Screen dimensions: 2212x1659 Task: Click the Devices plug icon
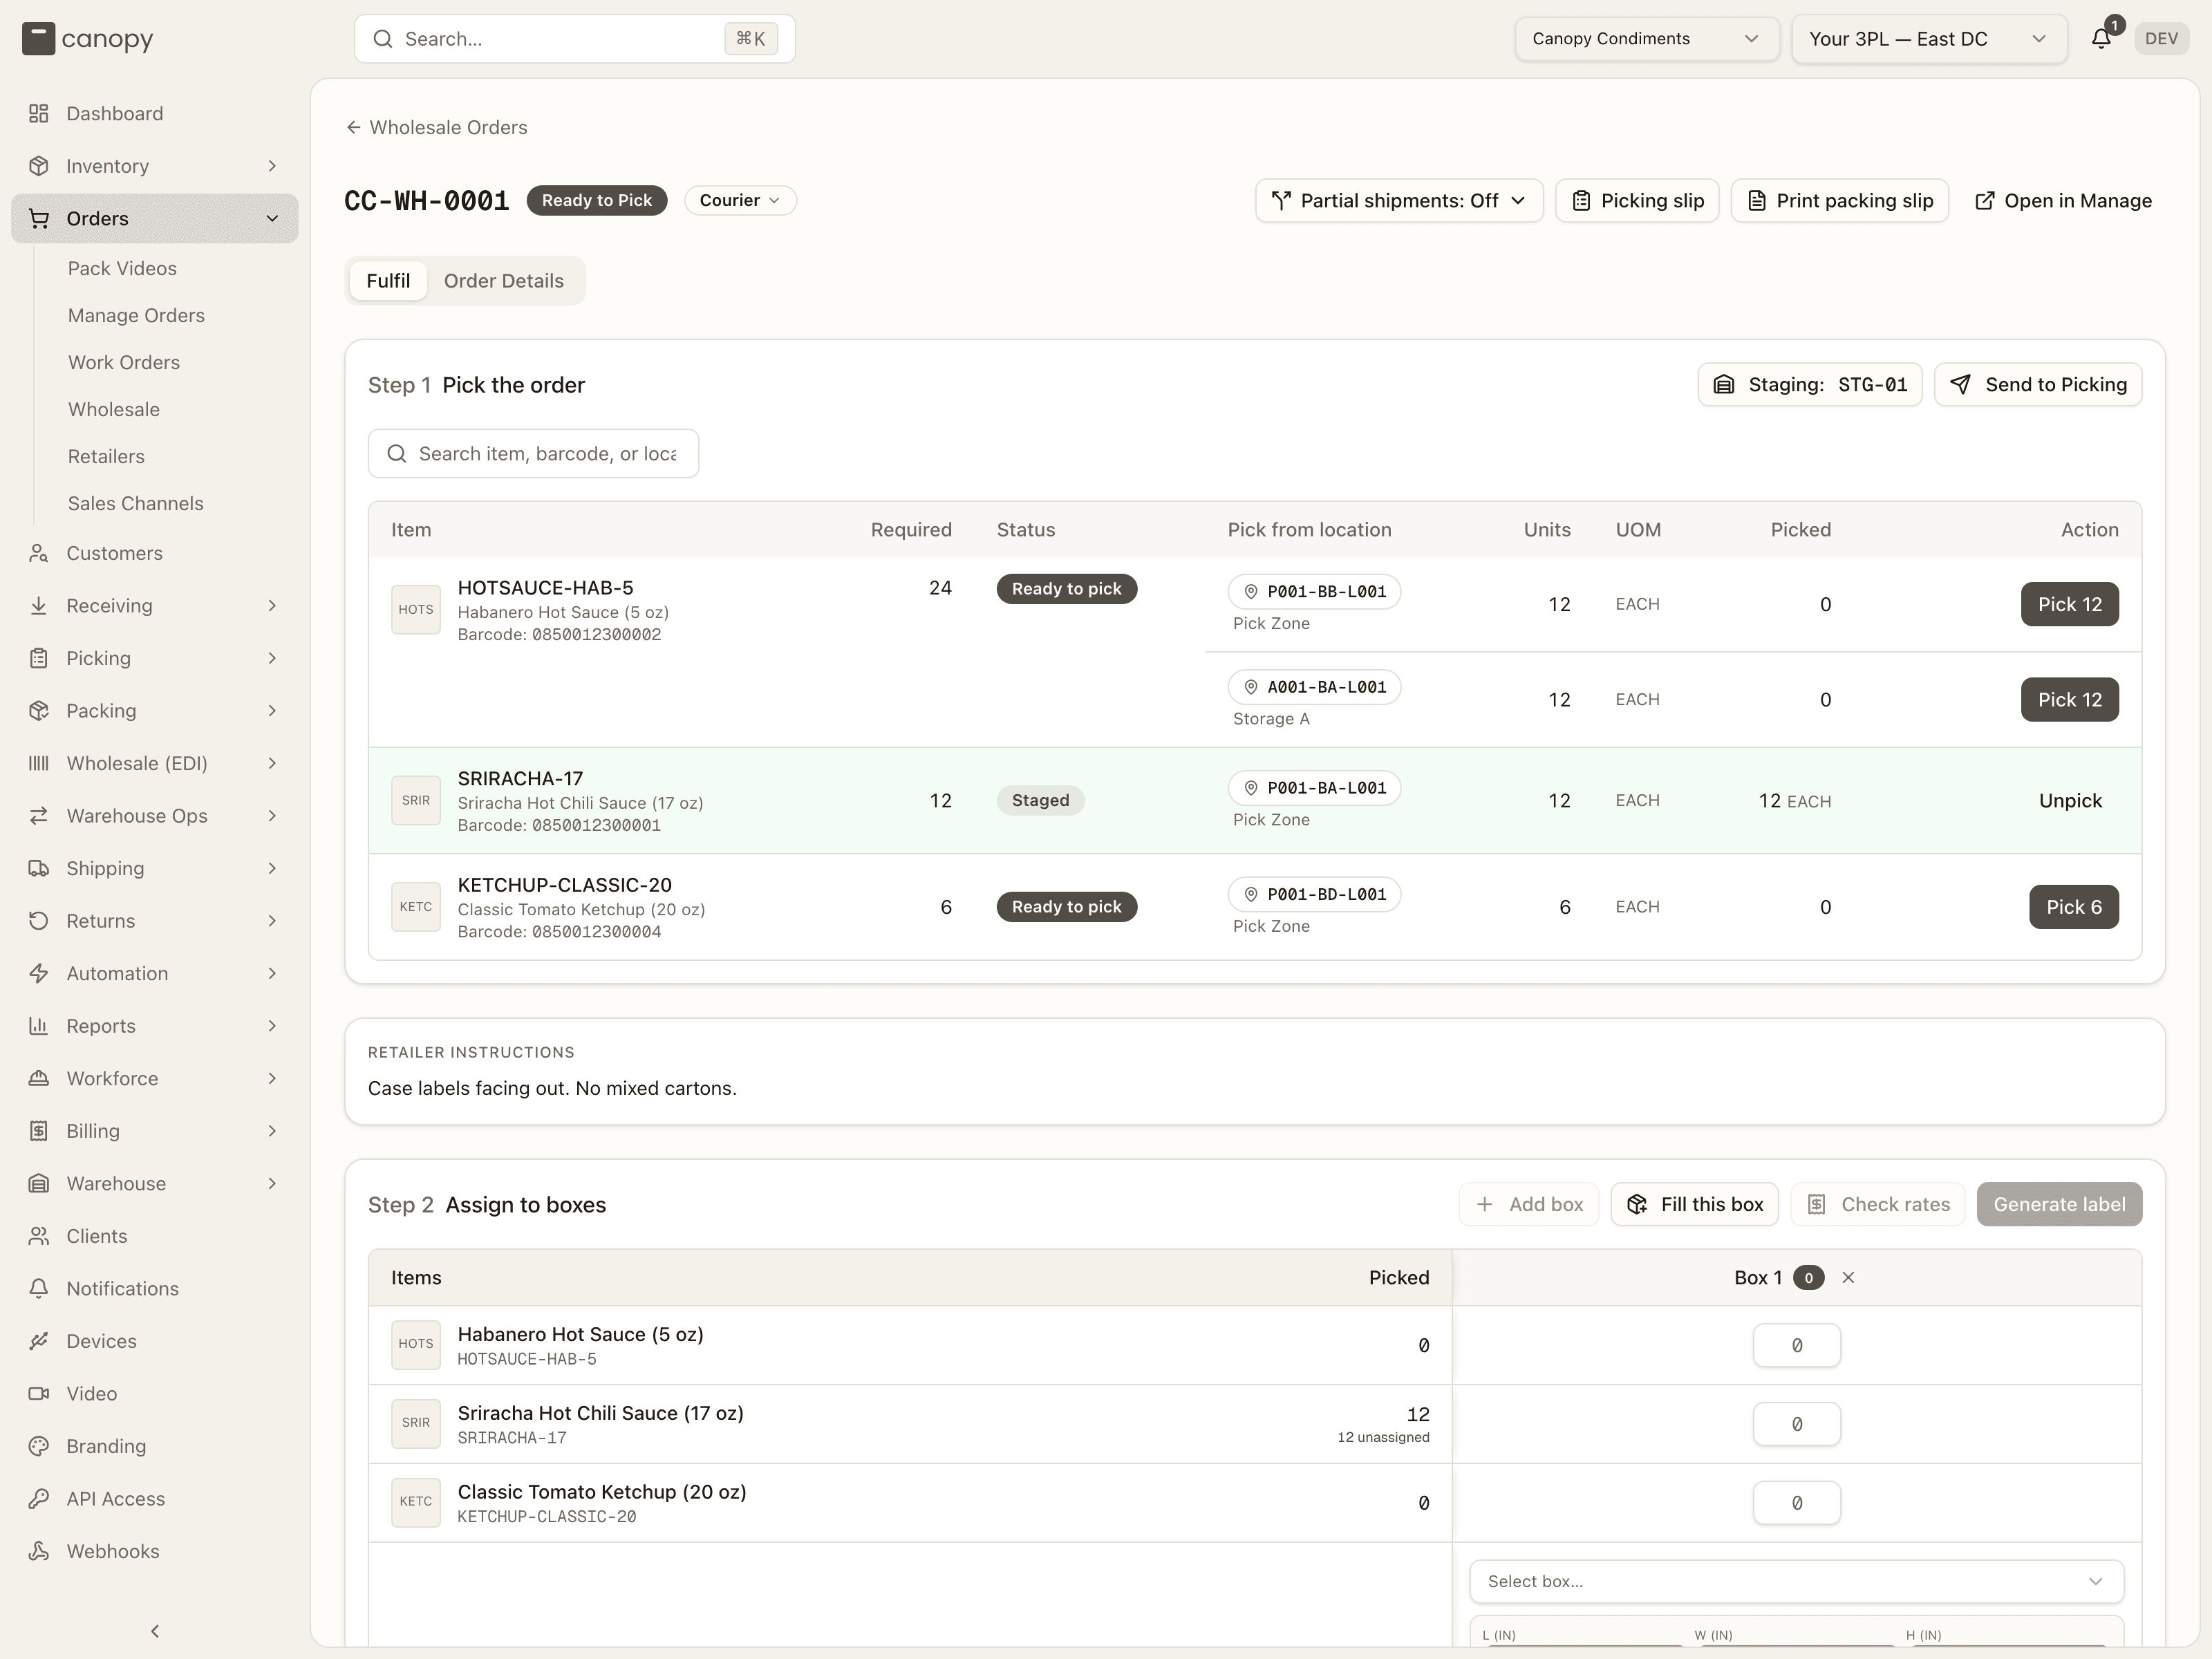[x=39, y=1341]
